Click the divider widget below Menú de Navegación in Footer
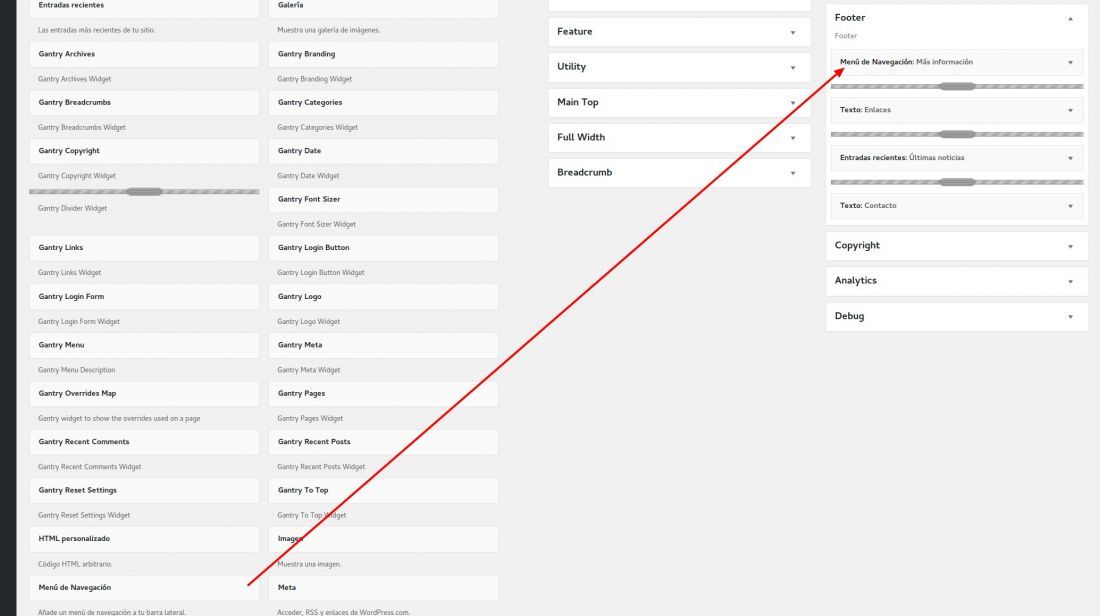 click(957, 86)
